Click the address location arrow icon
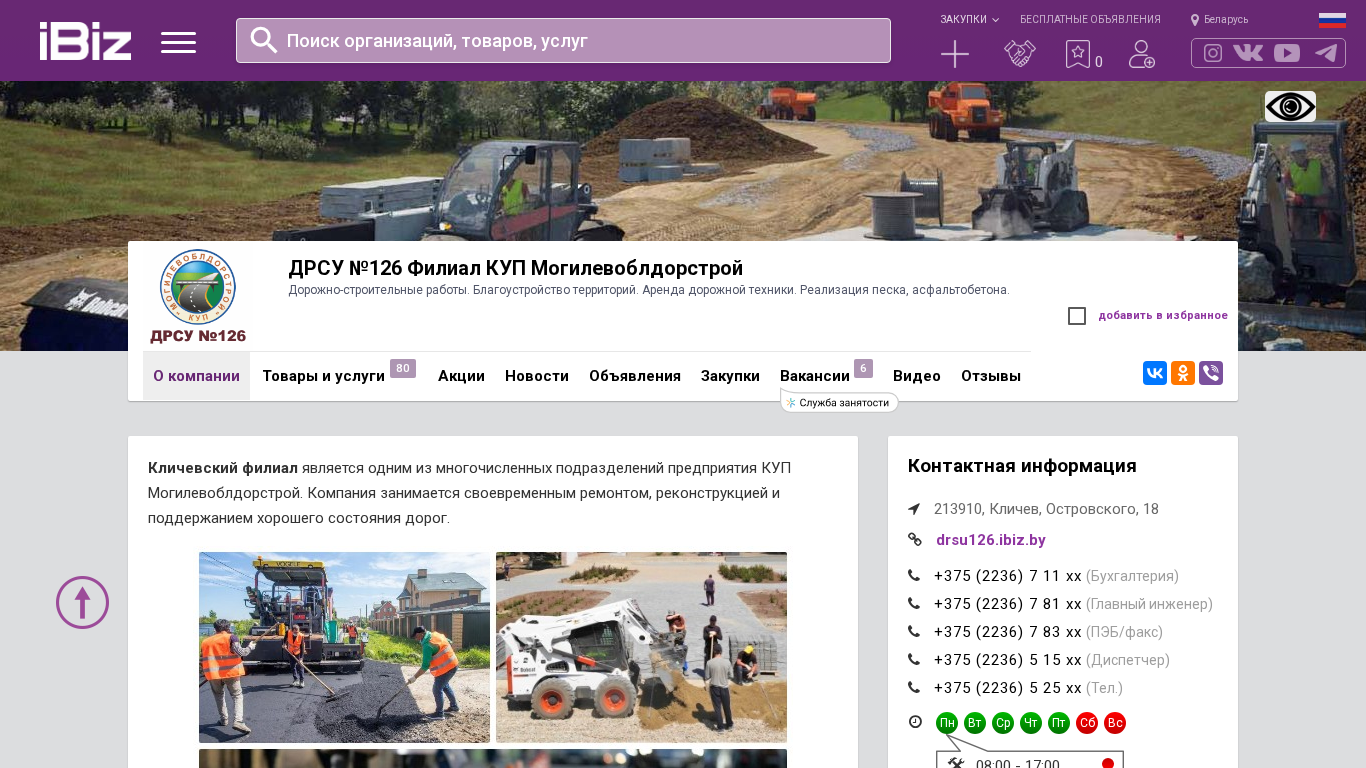1366x768 pixels. tap(914, 509)
